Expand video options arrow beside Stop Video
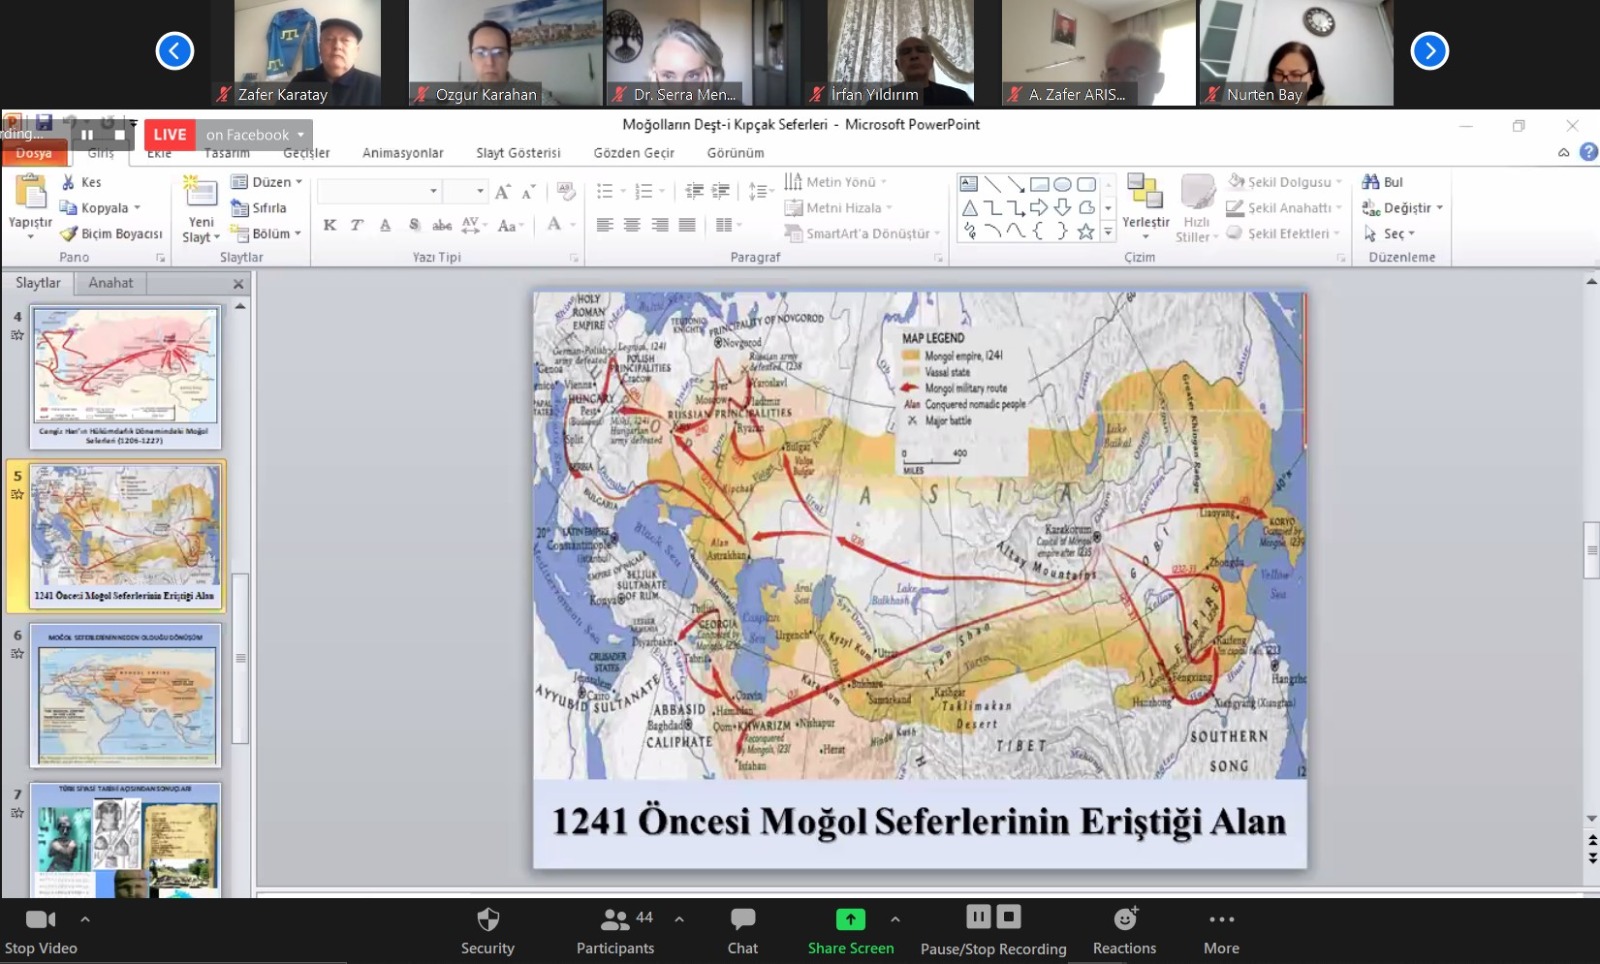The image size is (1600, 964). (x=85, y=919)
